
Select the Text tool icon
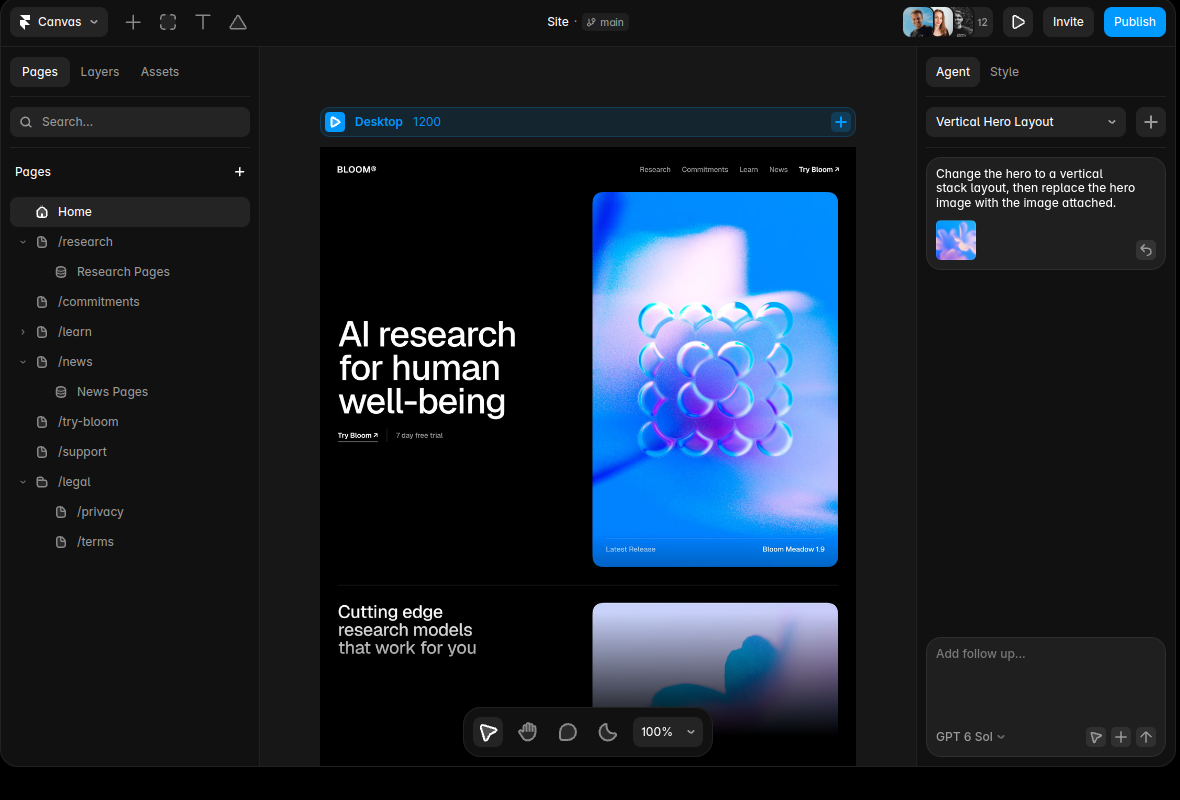[203, 23]
